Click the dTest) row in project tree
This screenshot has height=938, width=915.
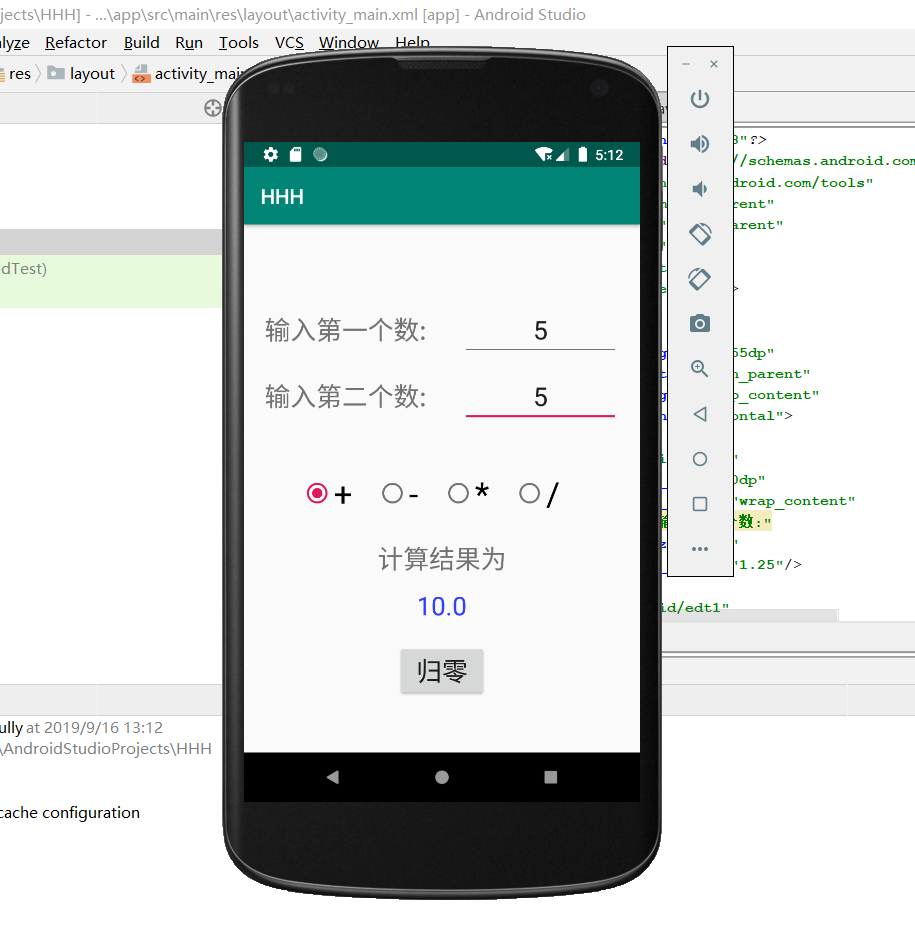pyautogui.click(x=111, y=269)
